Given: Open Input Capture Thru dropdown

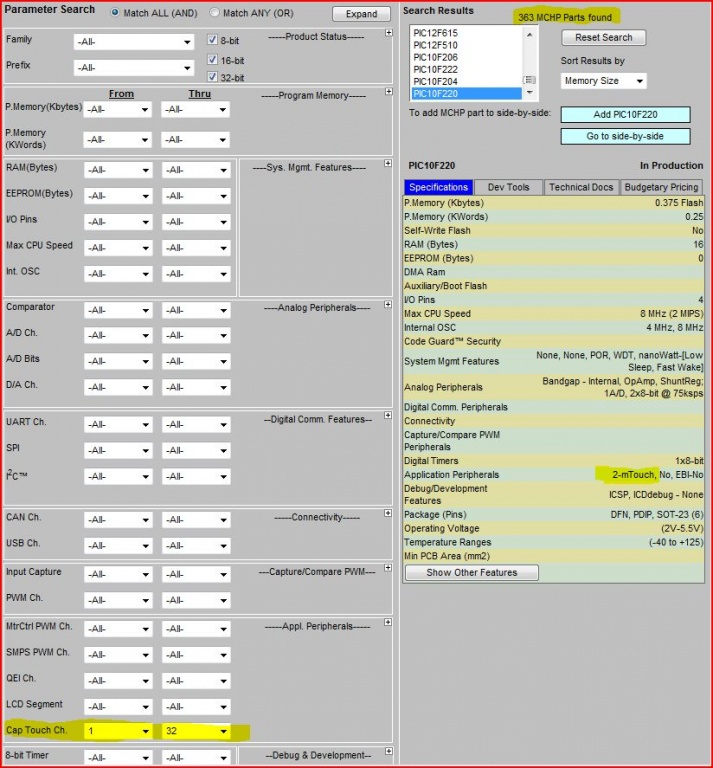Looking at the screenshot, I should point(196,575).
